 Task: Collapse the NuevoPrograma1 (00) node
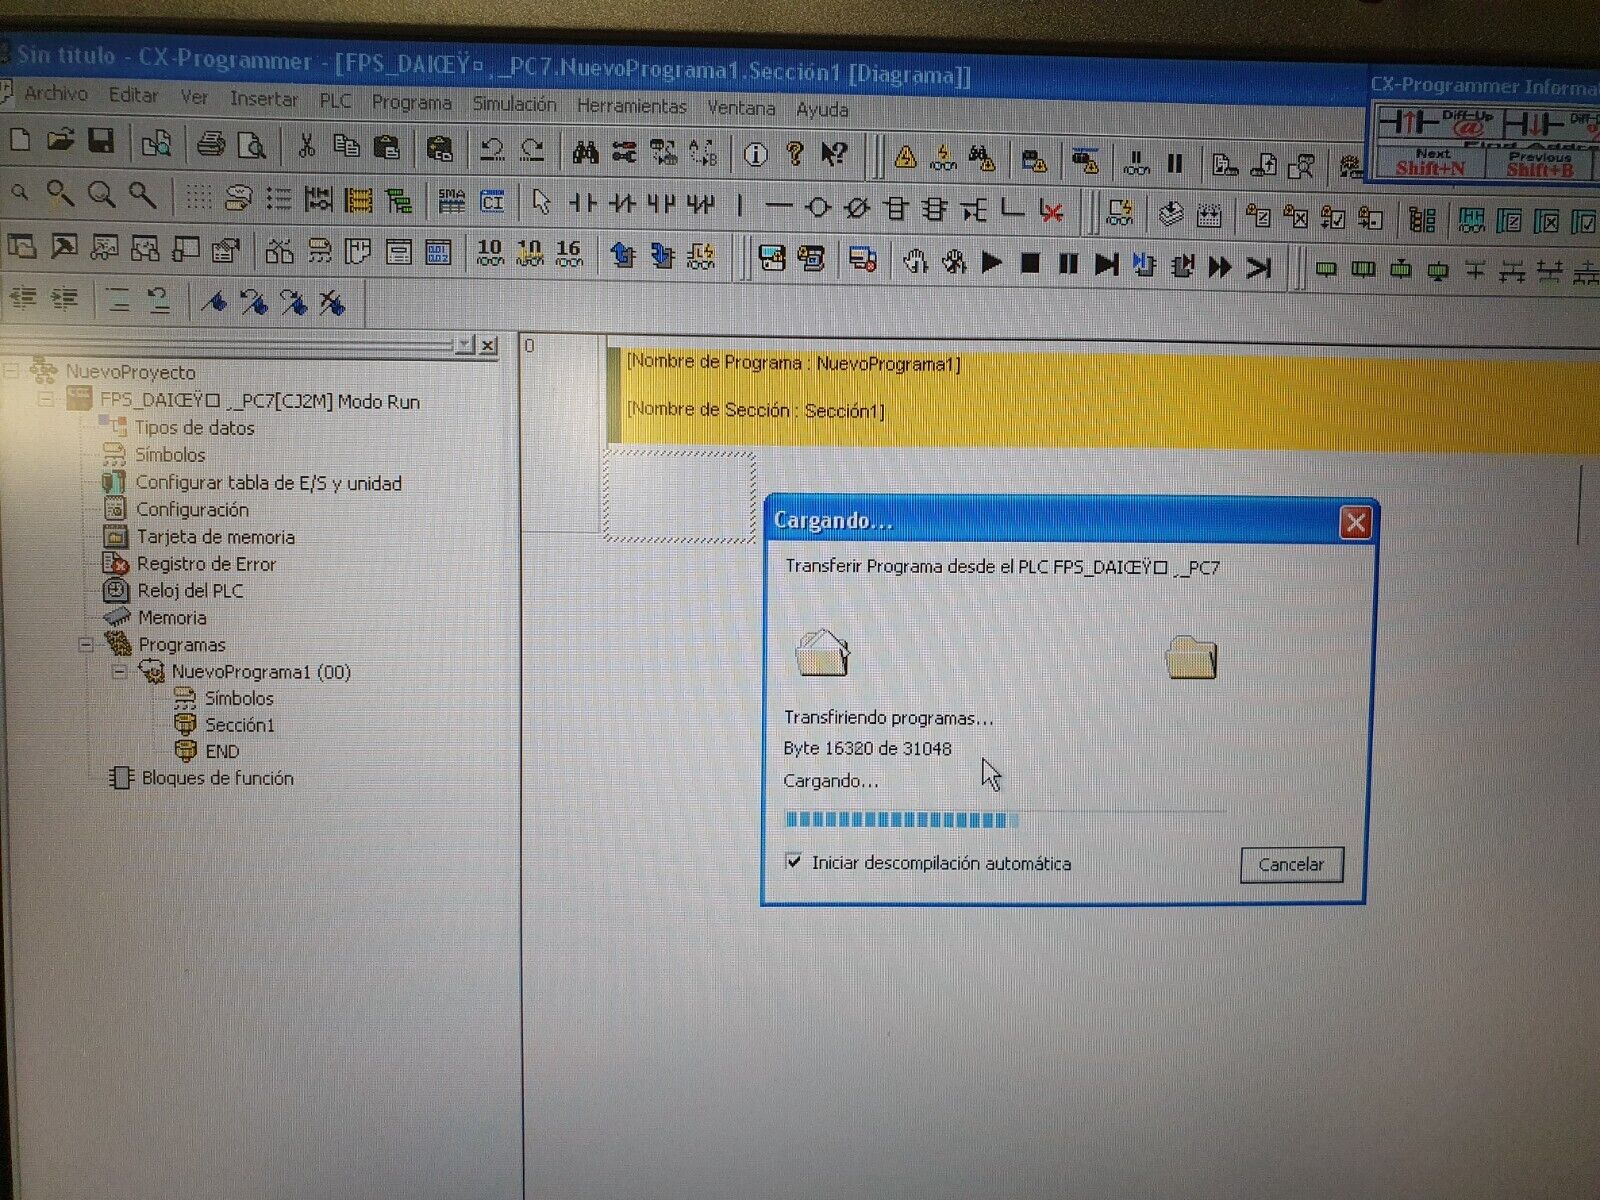pos(119,671)
